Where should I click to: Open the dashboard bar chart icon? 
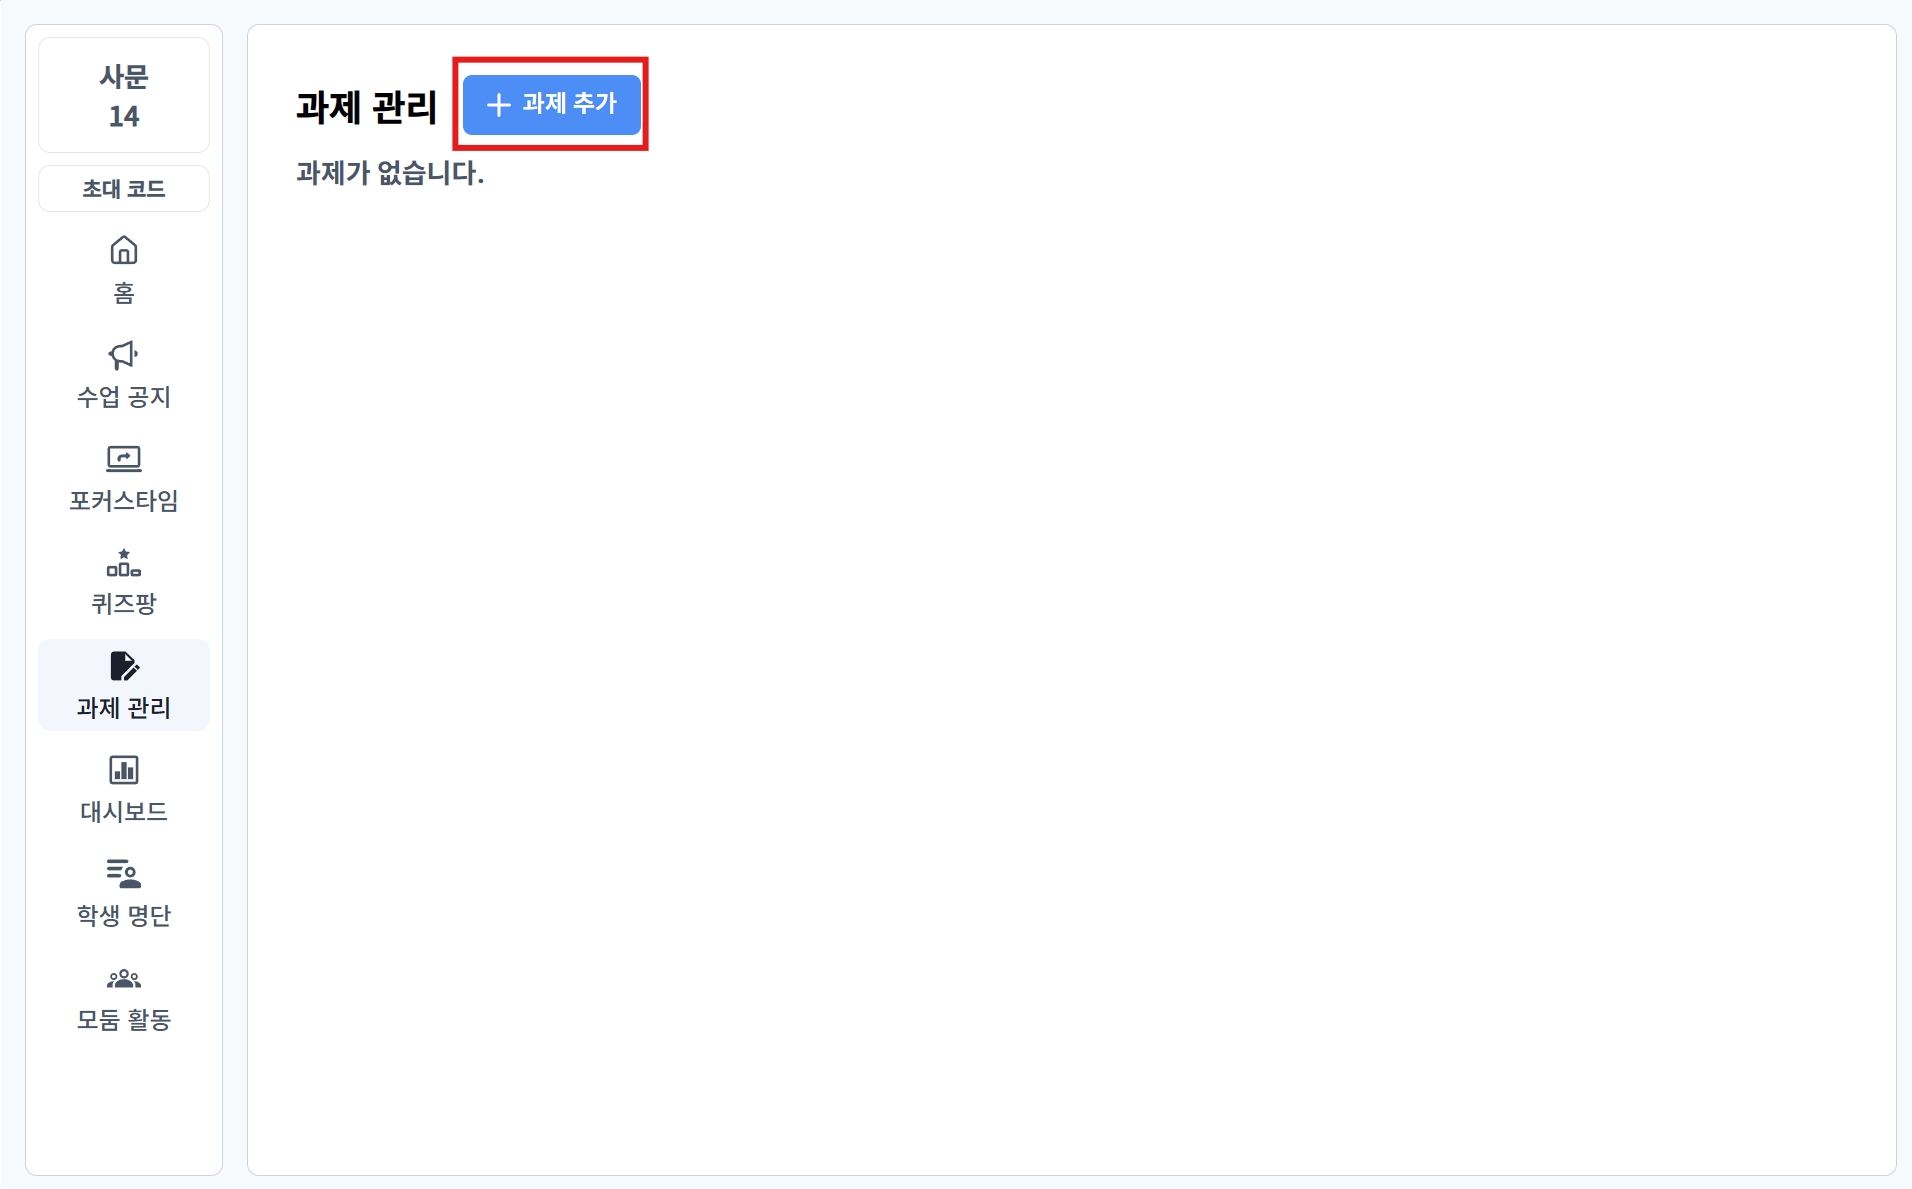coord(124,770)
